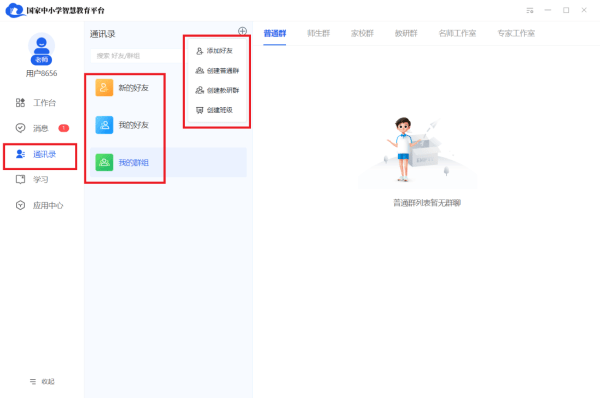Image resolution: width=600 pixels, height=398 pixels.
Task: Open window settings menu icon in title bar
Action: 530,10
